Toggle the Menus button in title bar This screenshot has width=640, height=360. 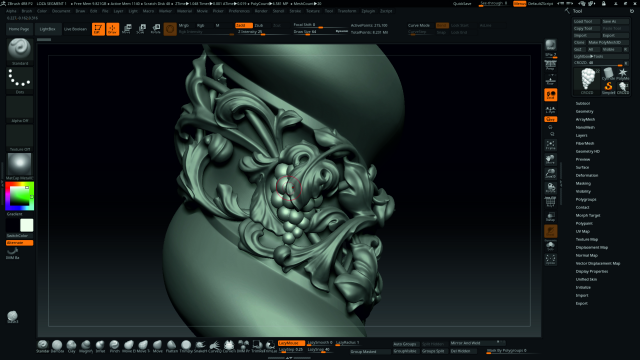coord(520,4)
